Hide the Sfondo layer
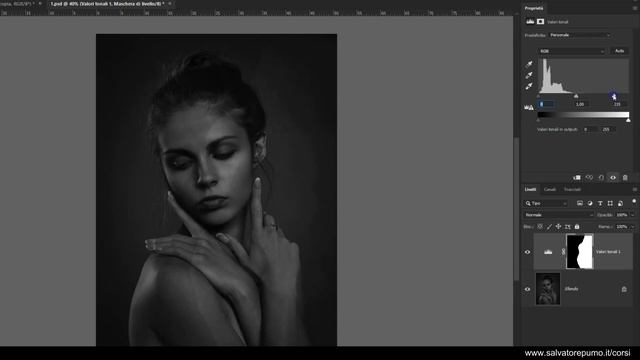 pyautogui.click(x=527, y=289)
